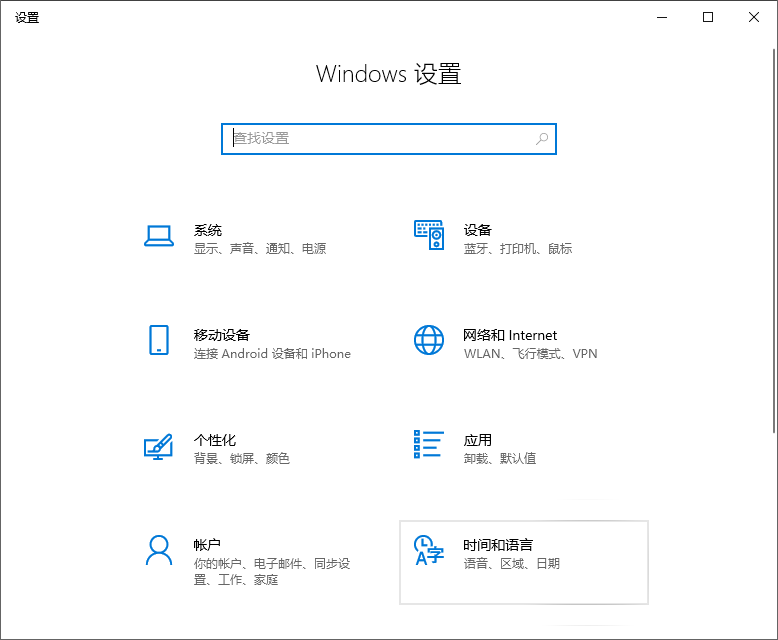Click the globe icon for 网络和 Internet
Screen dimensions: 778x640
coord(428,340)
